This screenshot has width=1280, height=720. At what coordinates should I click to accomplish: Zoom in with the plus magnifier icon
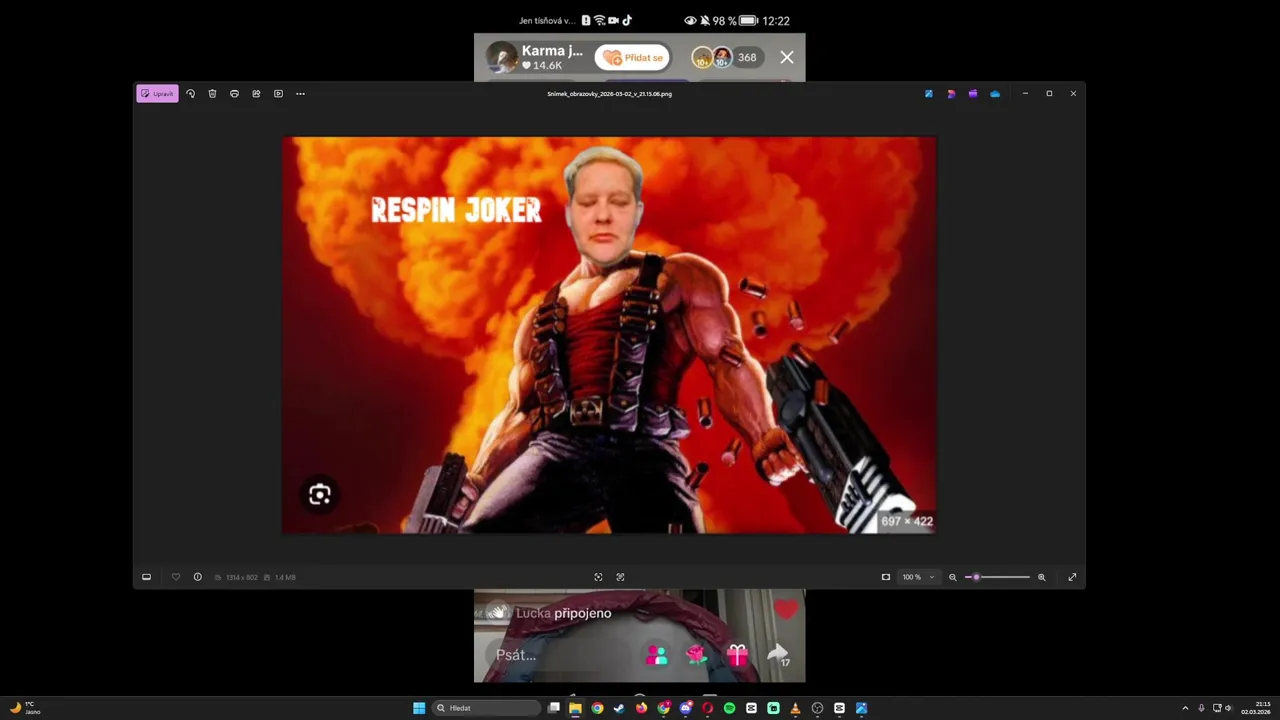(1042, 577)
